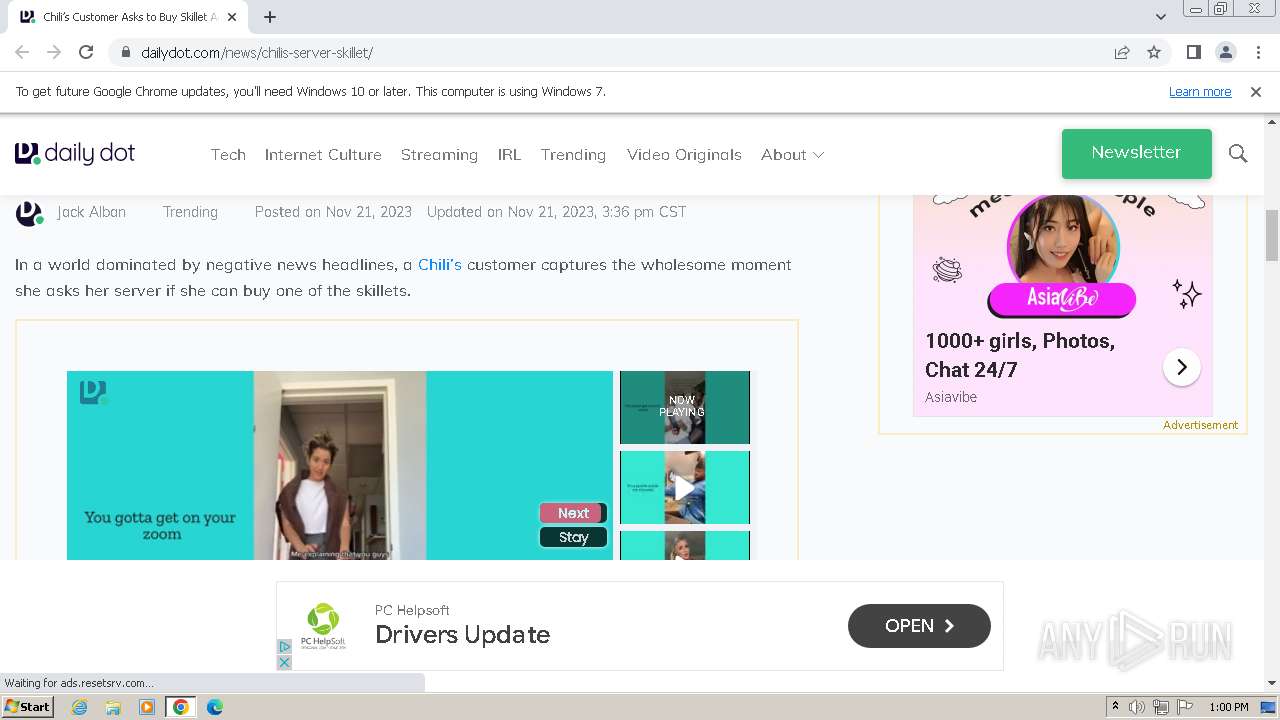Open the Streaming section
Viewport: 1280px width, 720px height.
439,154
